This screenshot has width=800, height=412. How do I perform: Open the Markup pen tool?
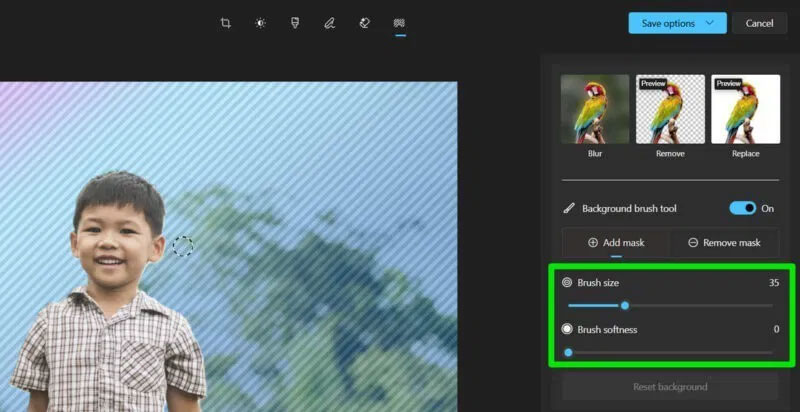tap(330, 23)
